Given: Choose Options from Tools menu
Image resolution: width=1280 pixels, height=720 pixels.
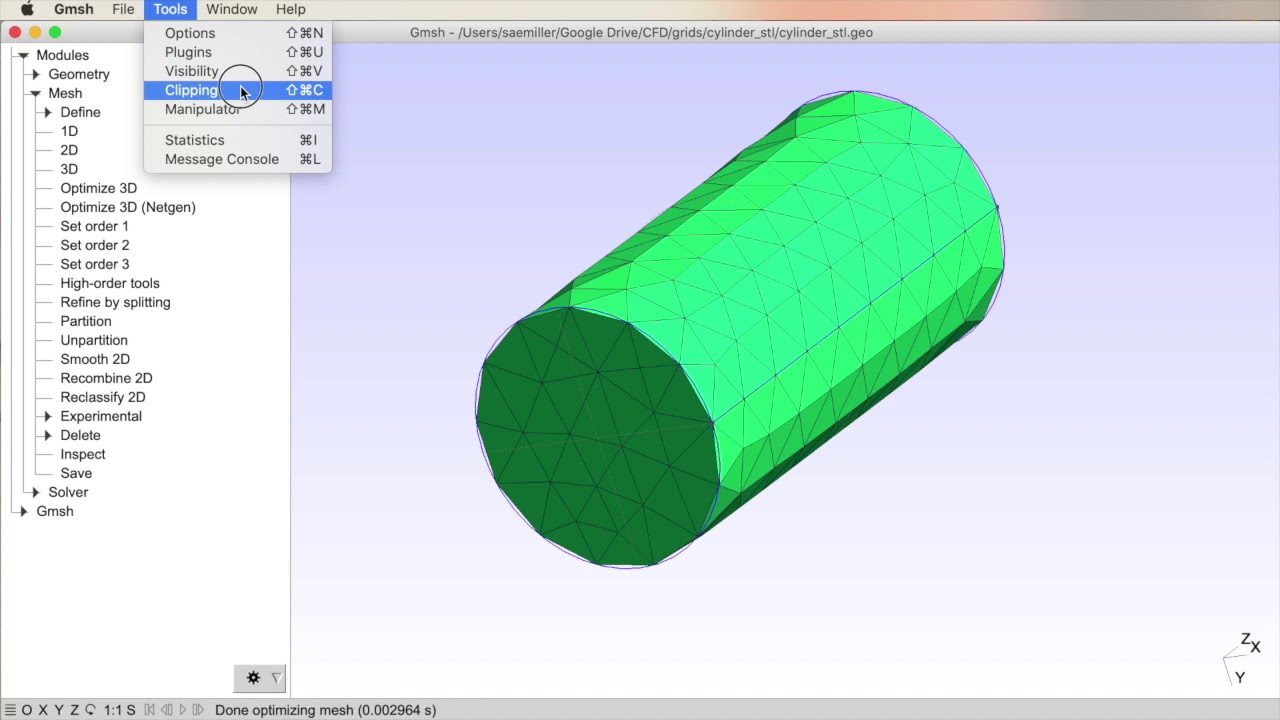Looking at the screenshot, I should click(238, 33).
